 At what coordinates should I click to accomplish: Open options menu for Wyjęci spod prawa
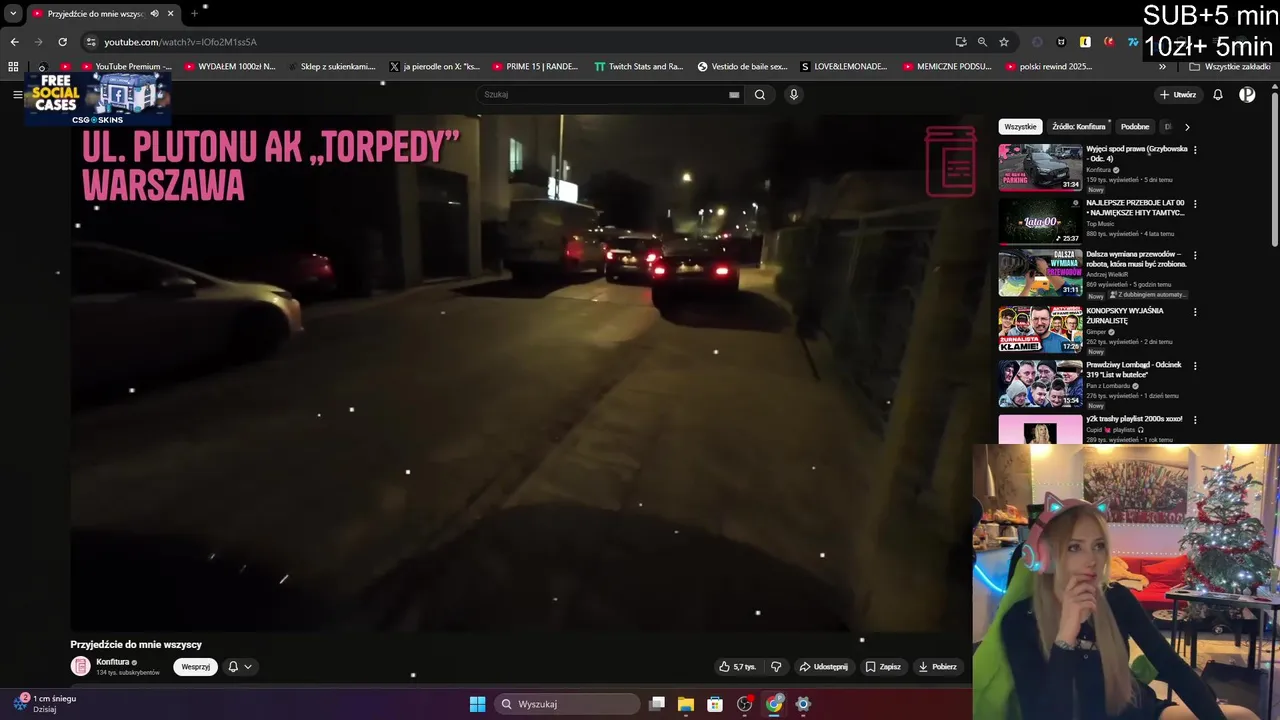click(1195, 150)
